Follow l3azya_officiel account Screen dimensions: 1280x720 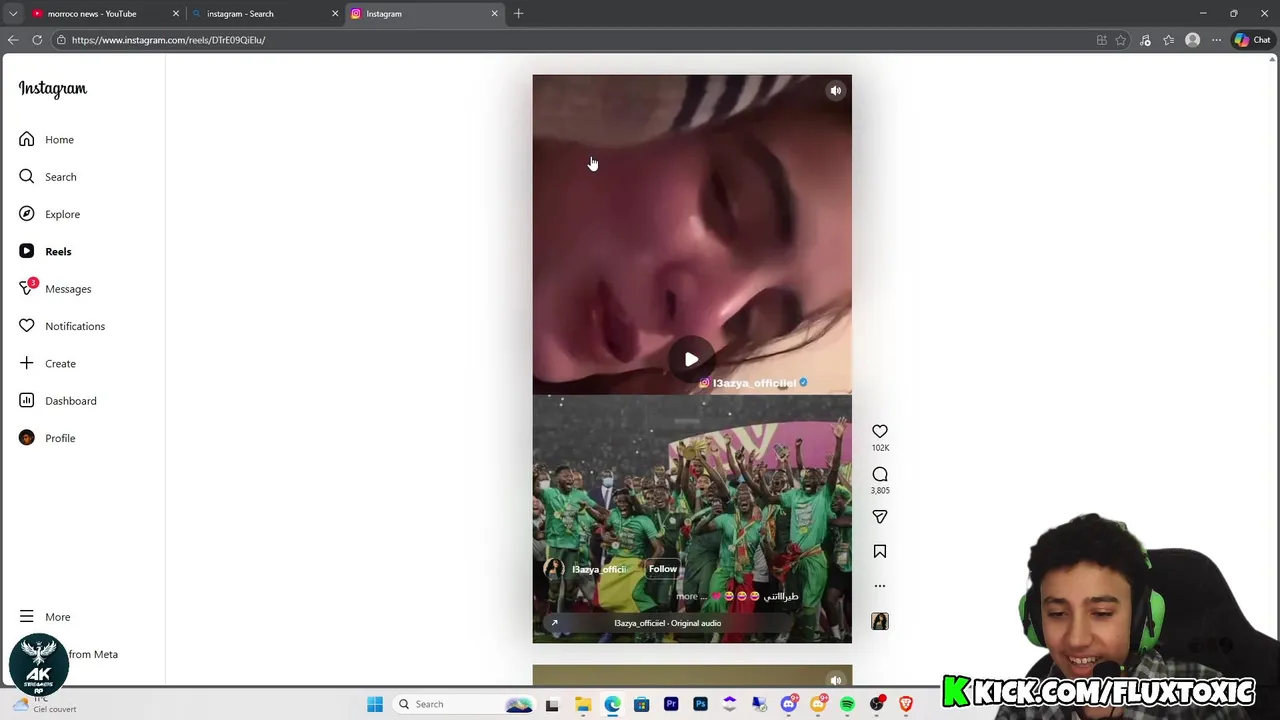663,569
